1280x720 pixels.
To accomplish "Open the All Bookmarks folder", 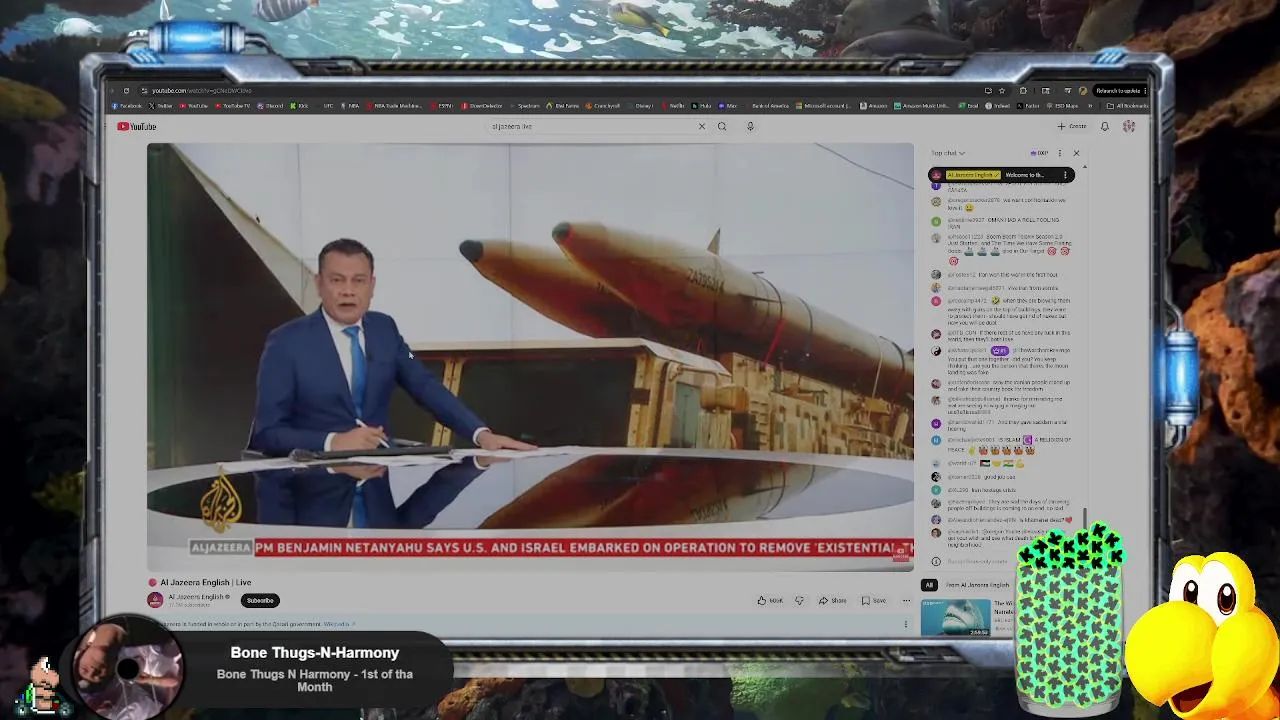I will click(x=1128, y=106).
